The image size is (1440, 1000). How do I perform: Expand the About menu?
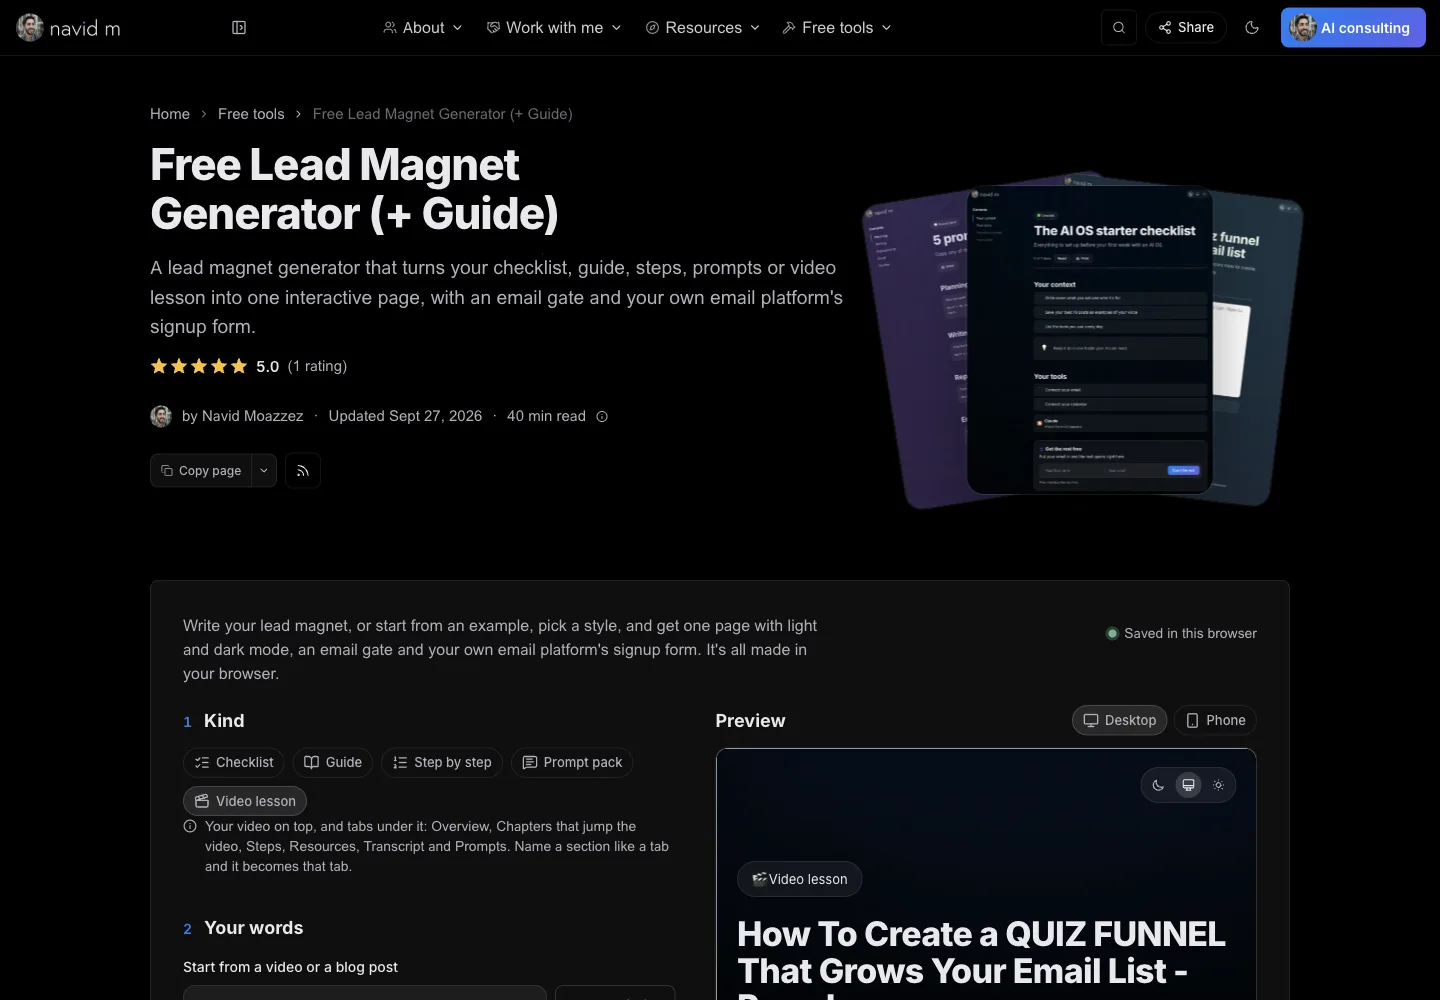click(x=423, y=28)
